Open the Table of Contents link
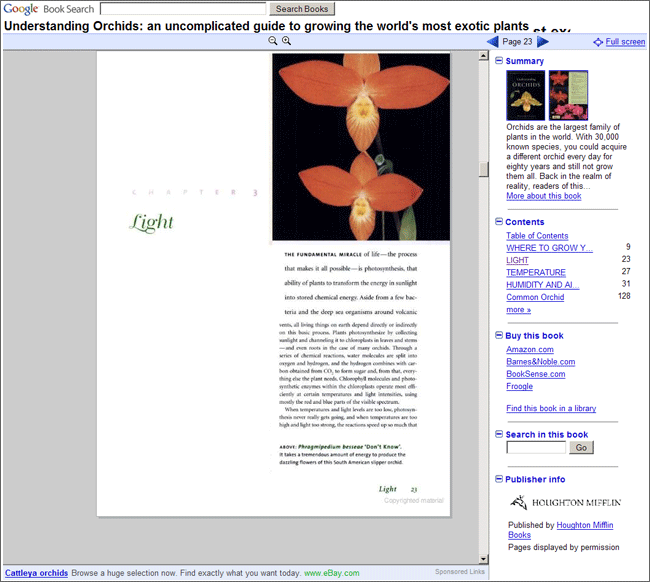 coord(537,236)
